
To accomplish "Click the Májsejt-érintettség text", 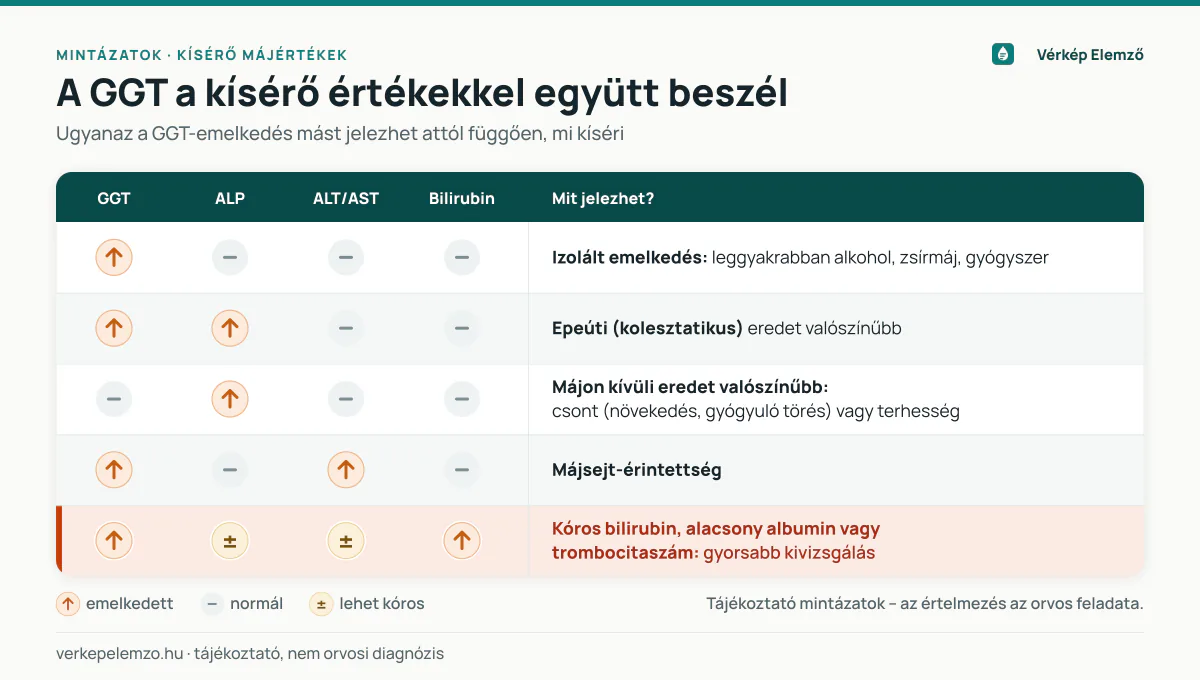I will 637,470.
